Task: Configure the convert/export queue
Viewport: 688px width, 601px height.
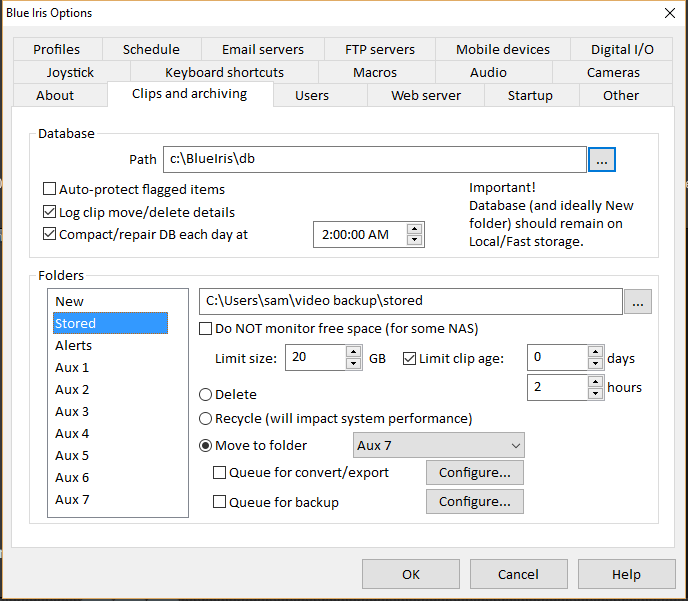Action: tap(475, 472)
